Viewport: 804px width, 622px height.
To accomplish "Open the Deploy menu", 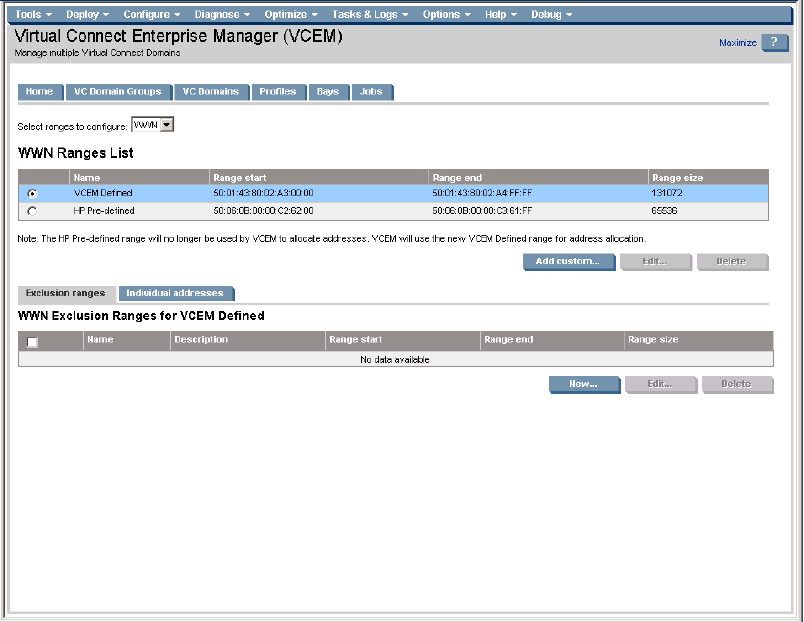I will click(x=87, y=14).
